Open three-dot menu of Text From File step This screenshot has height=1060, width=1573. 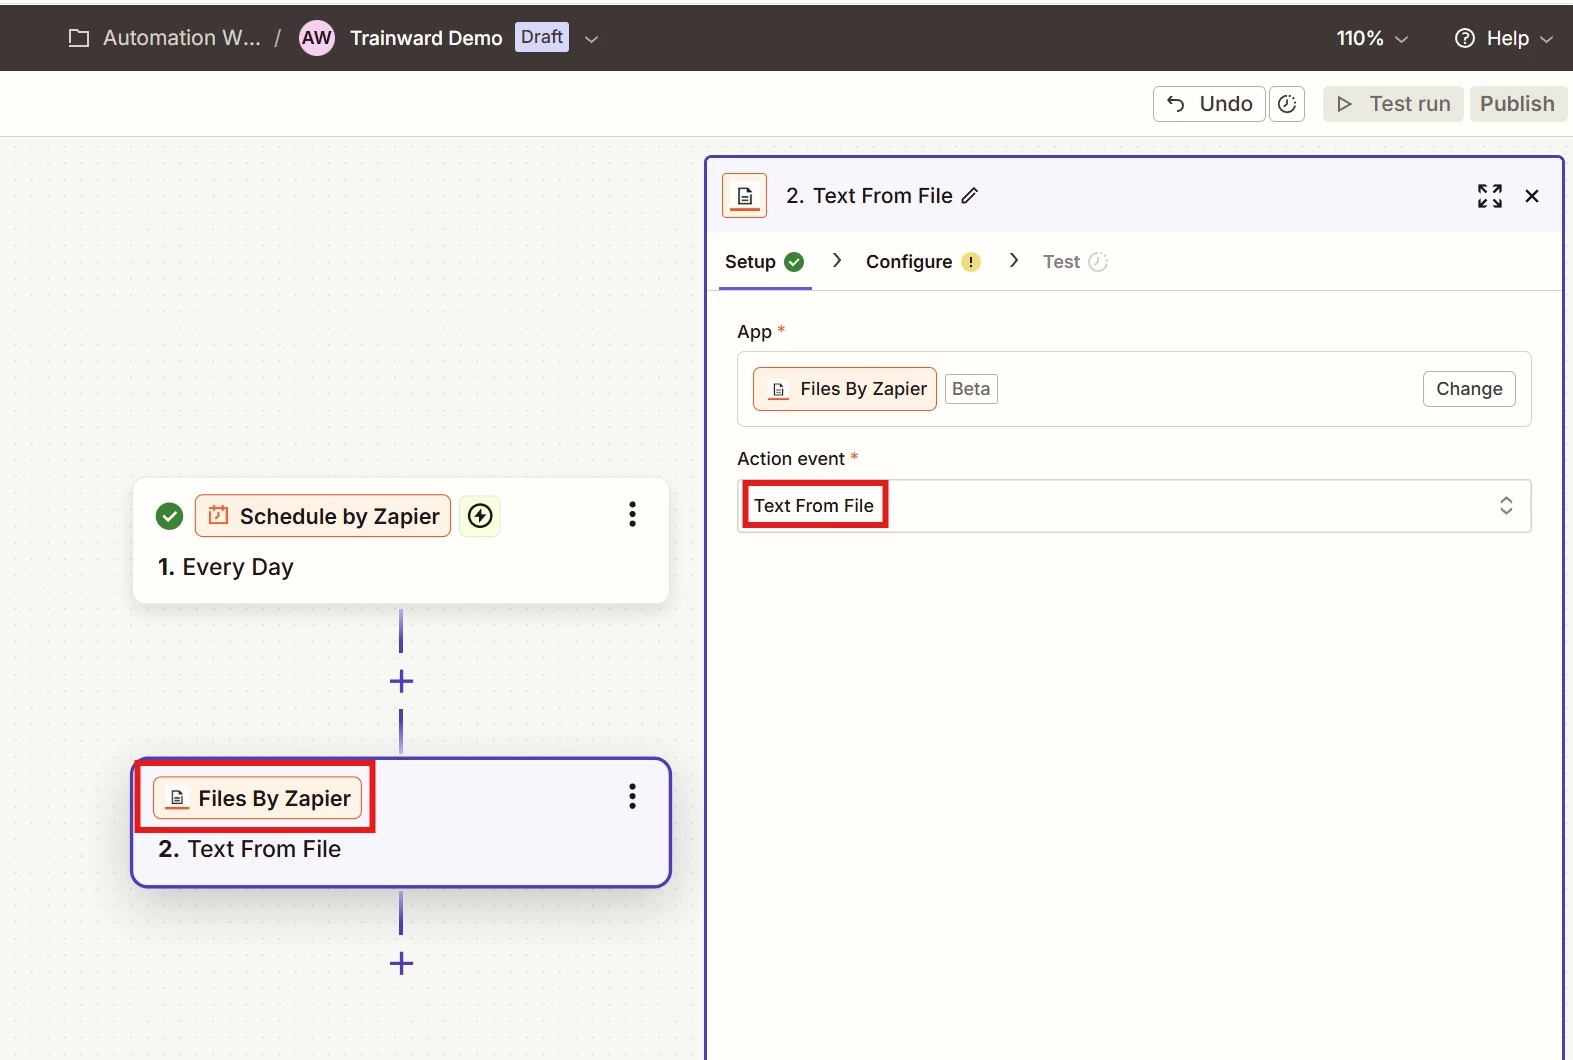click(632, 797)
